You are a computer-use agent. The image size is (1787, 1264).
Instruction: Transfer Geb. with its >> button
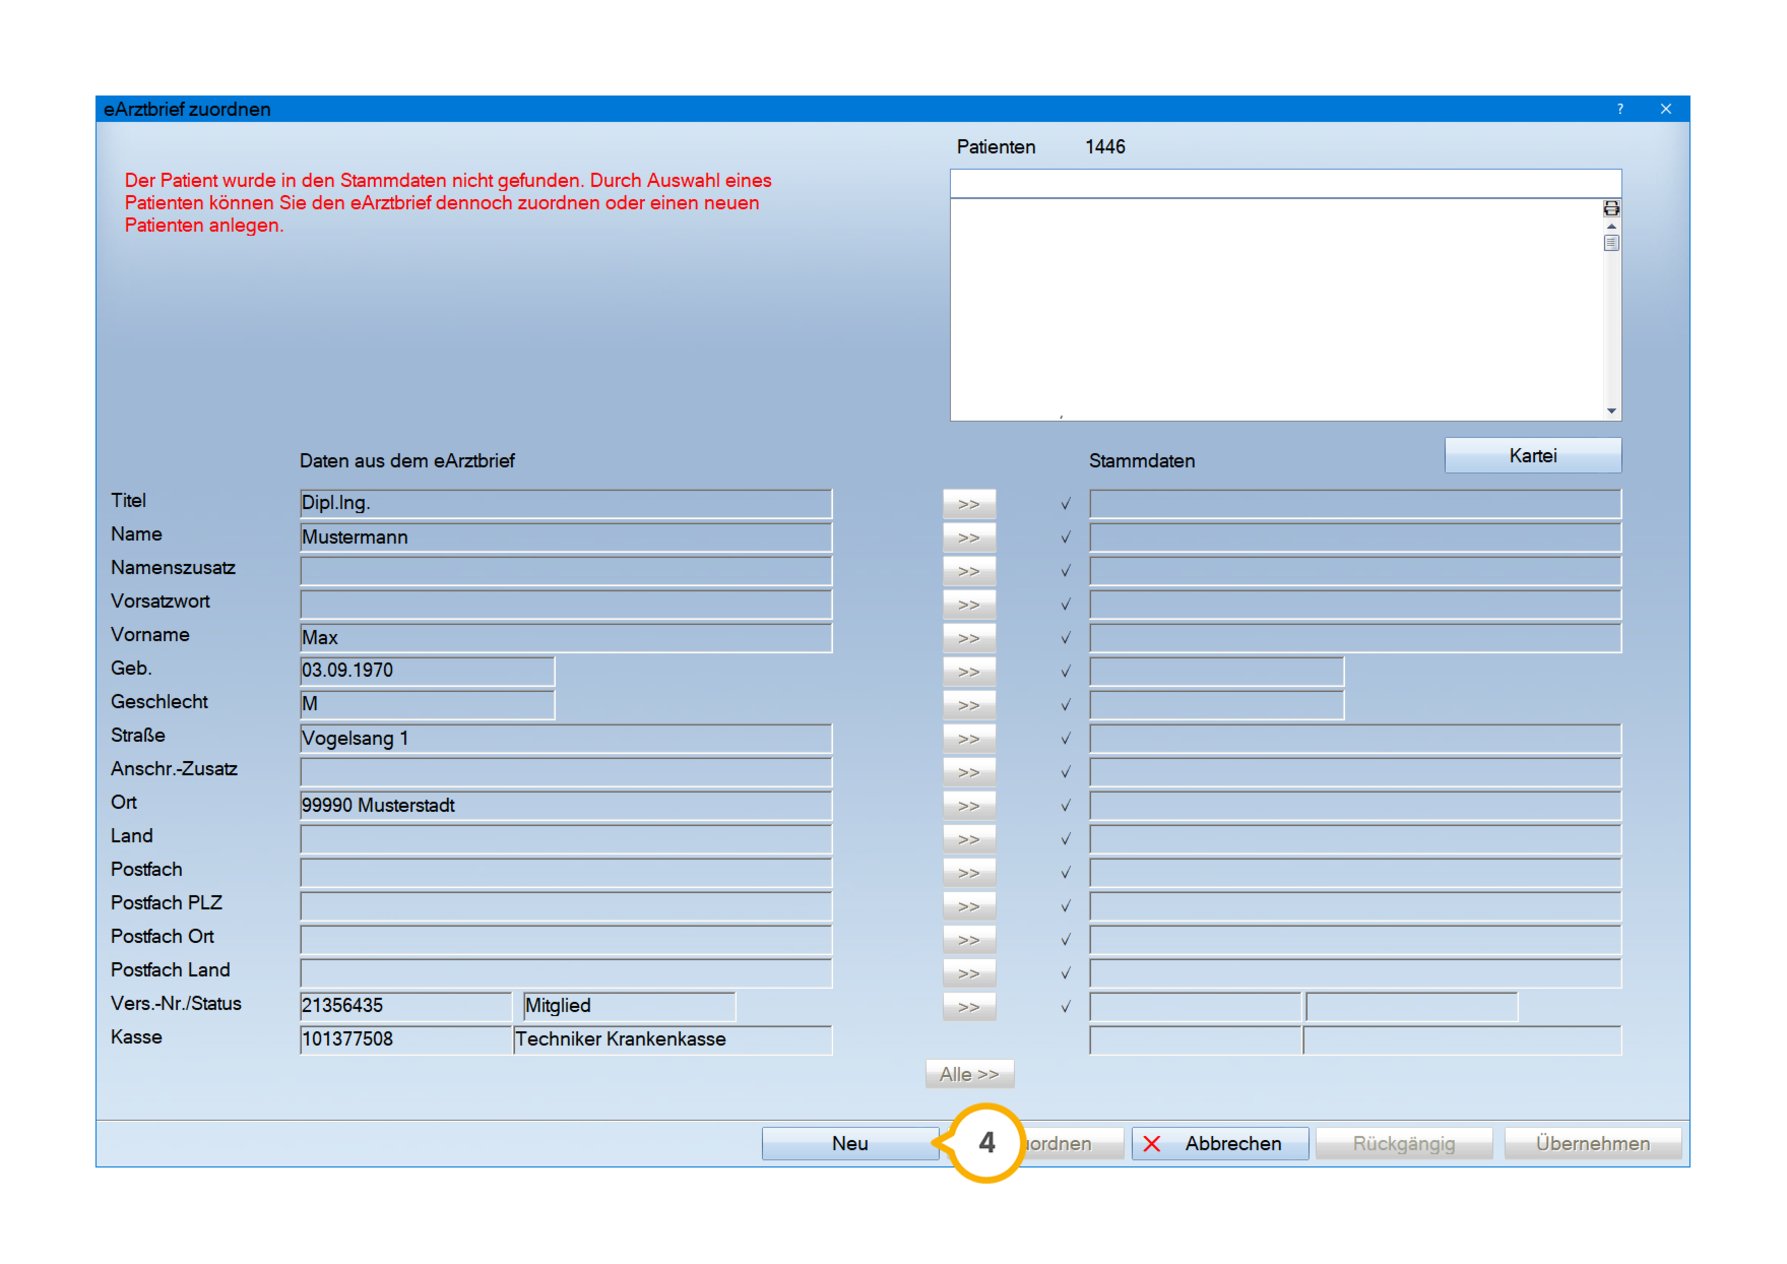pyautogui.click(x=968, y=672)
